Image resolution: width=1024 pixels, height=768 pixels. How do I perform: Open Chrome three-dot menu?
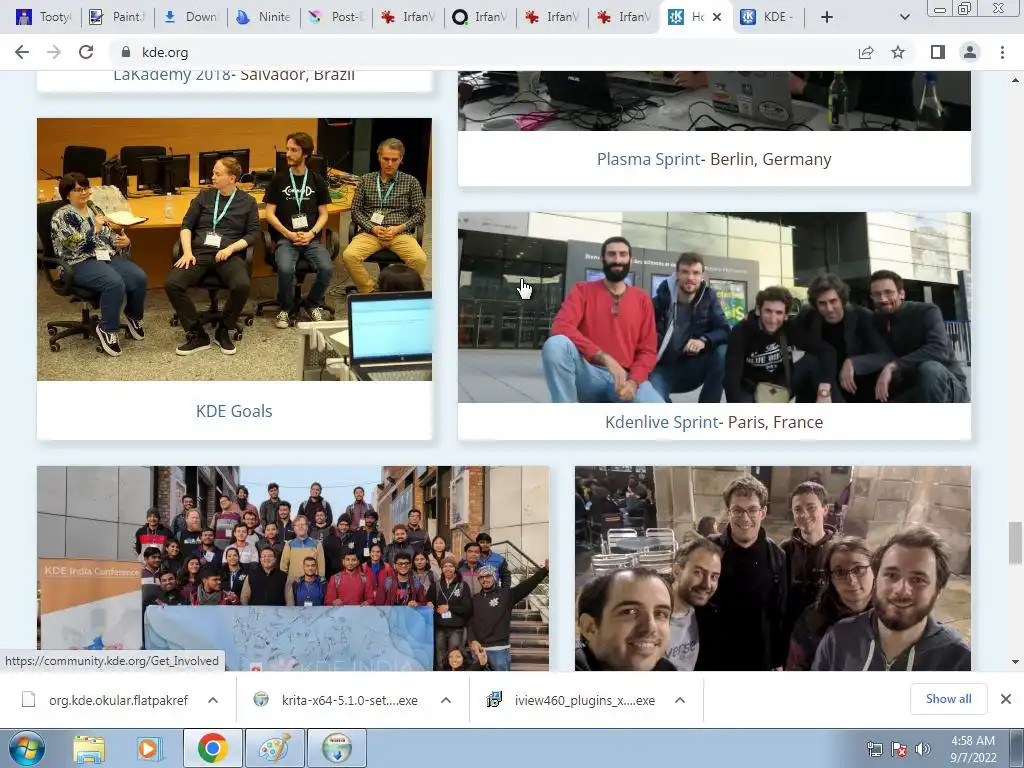click(1002, 52)
